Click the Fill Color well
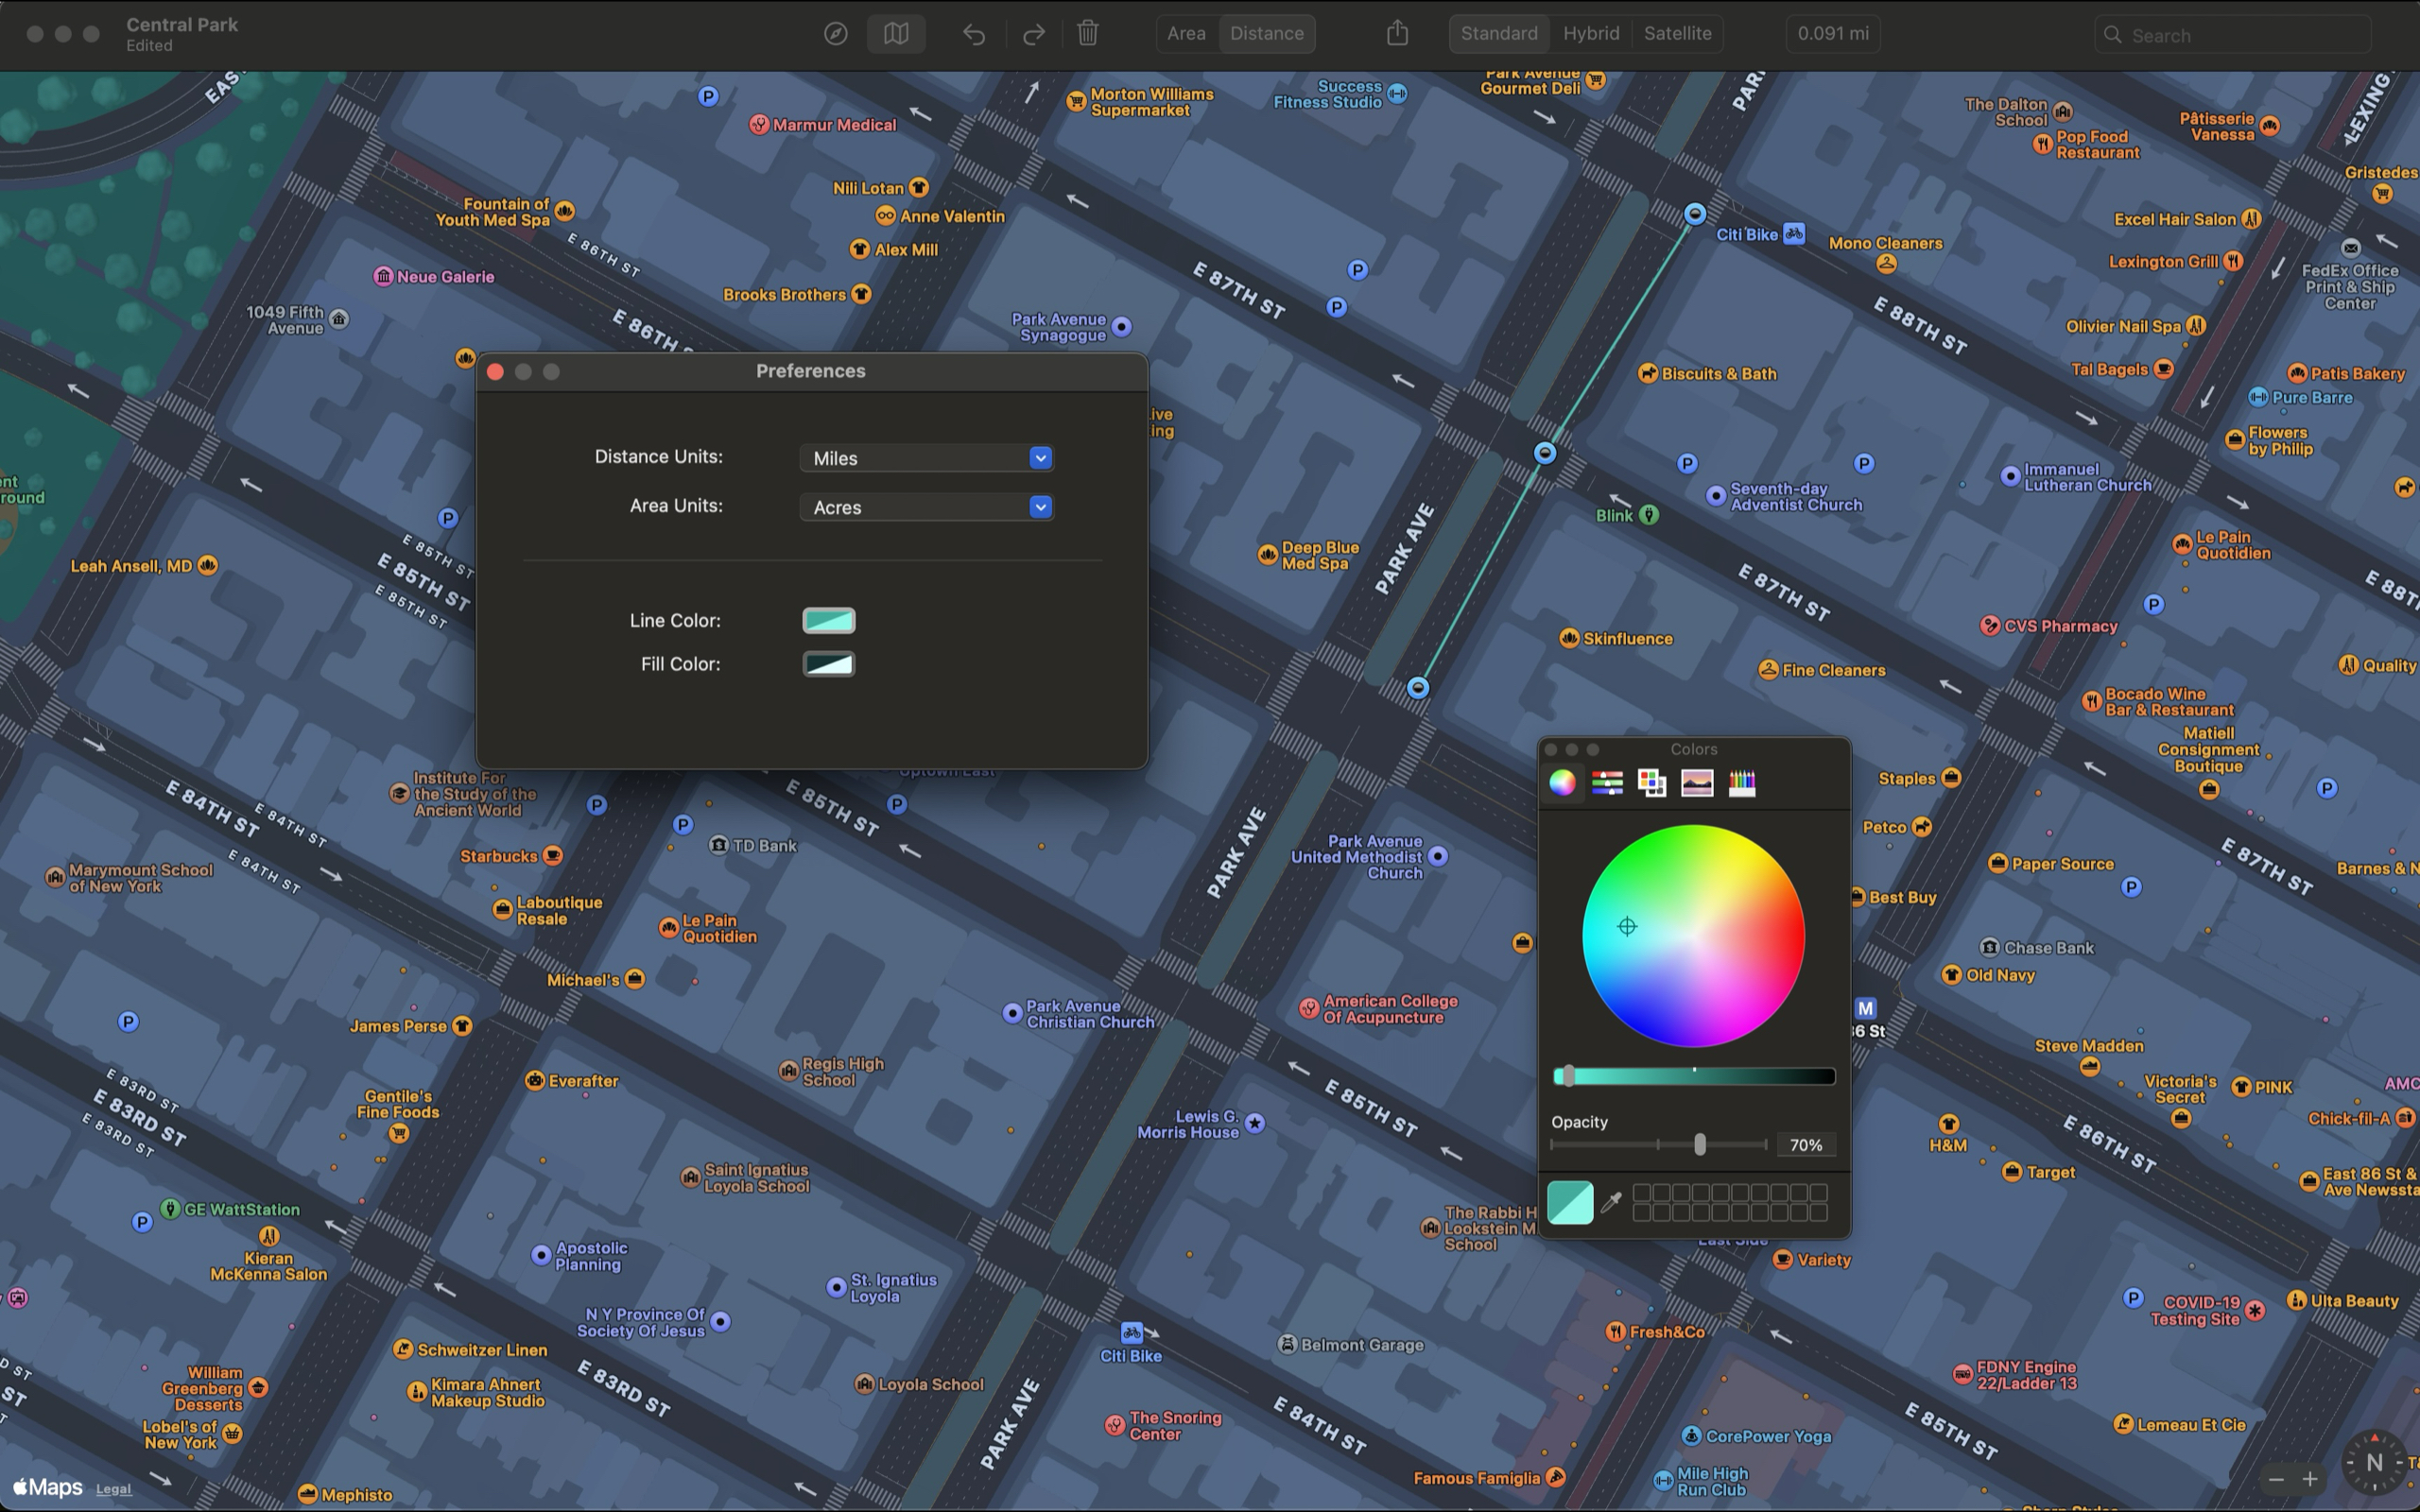Screen dimensions: 2420x1512 pos(829,664)
